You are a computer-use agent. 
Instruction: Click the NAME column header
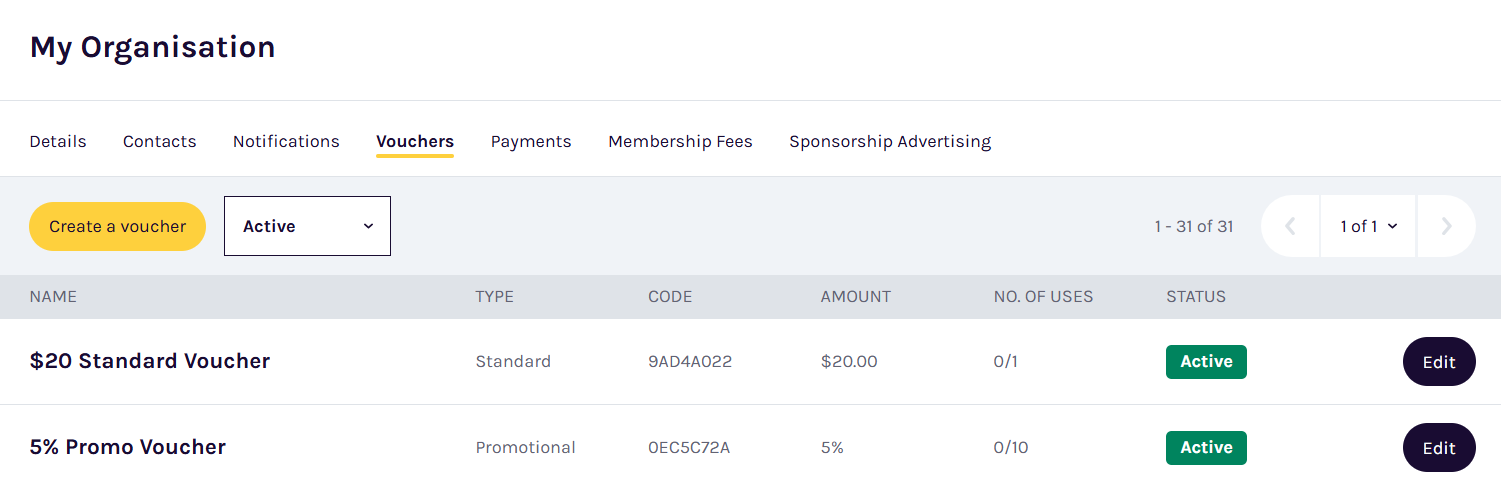(x=53, y=297)
